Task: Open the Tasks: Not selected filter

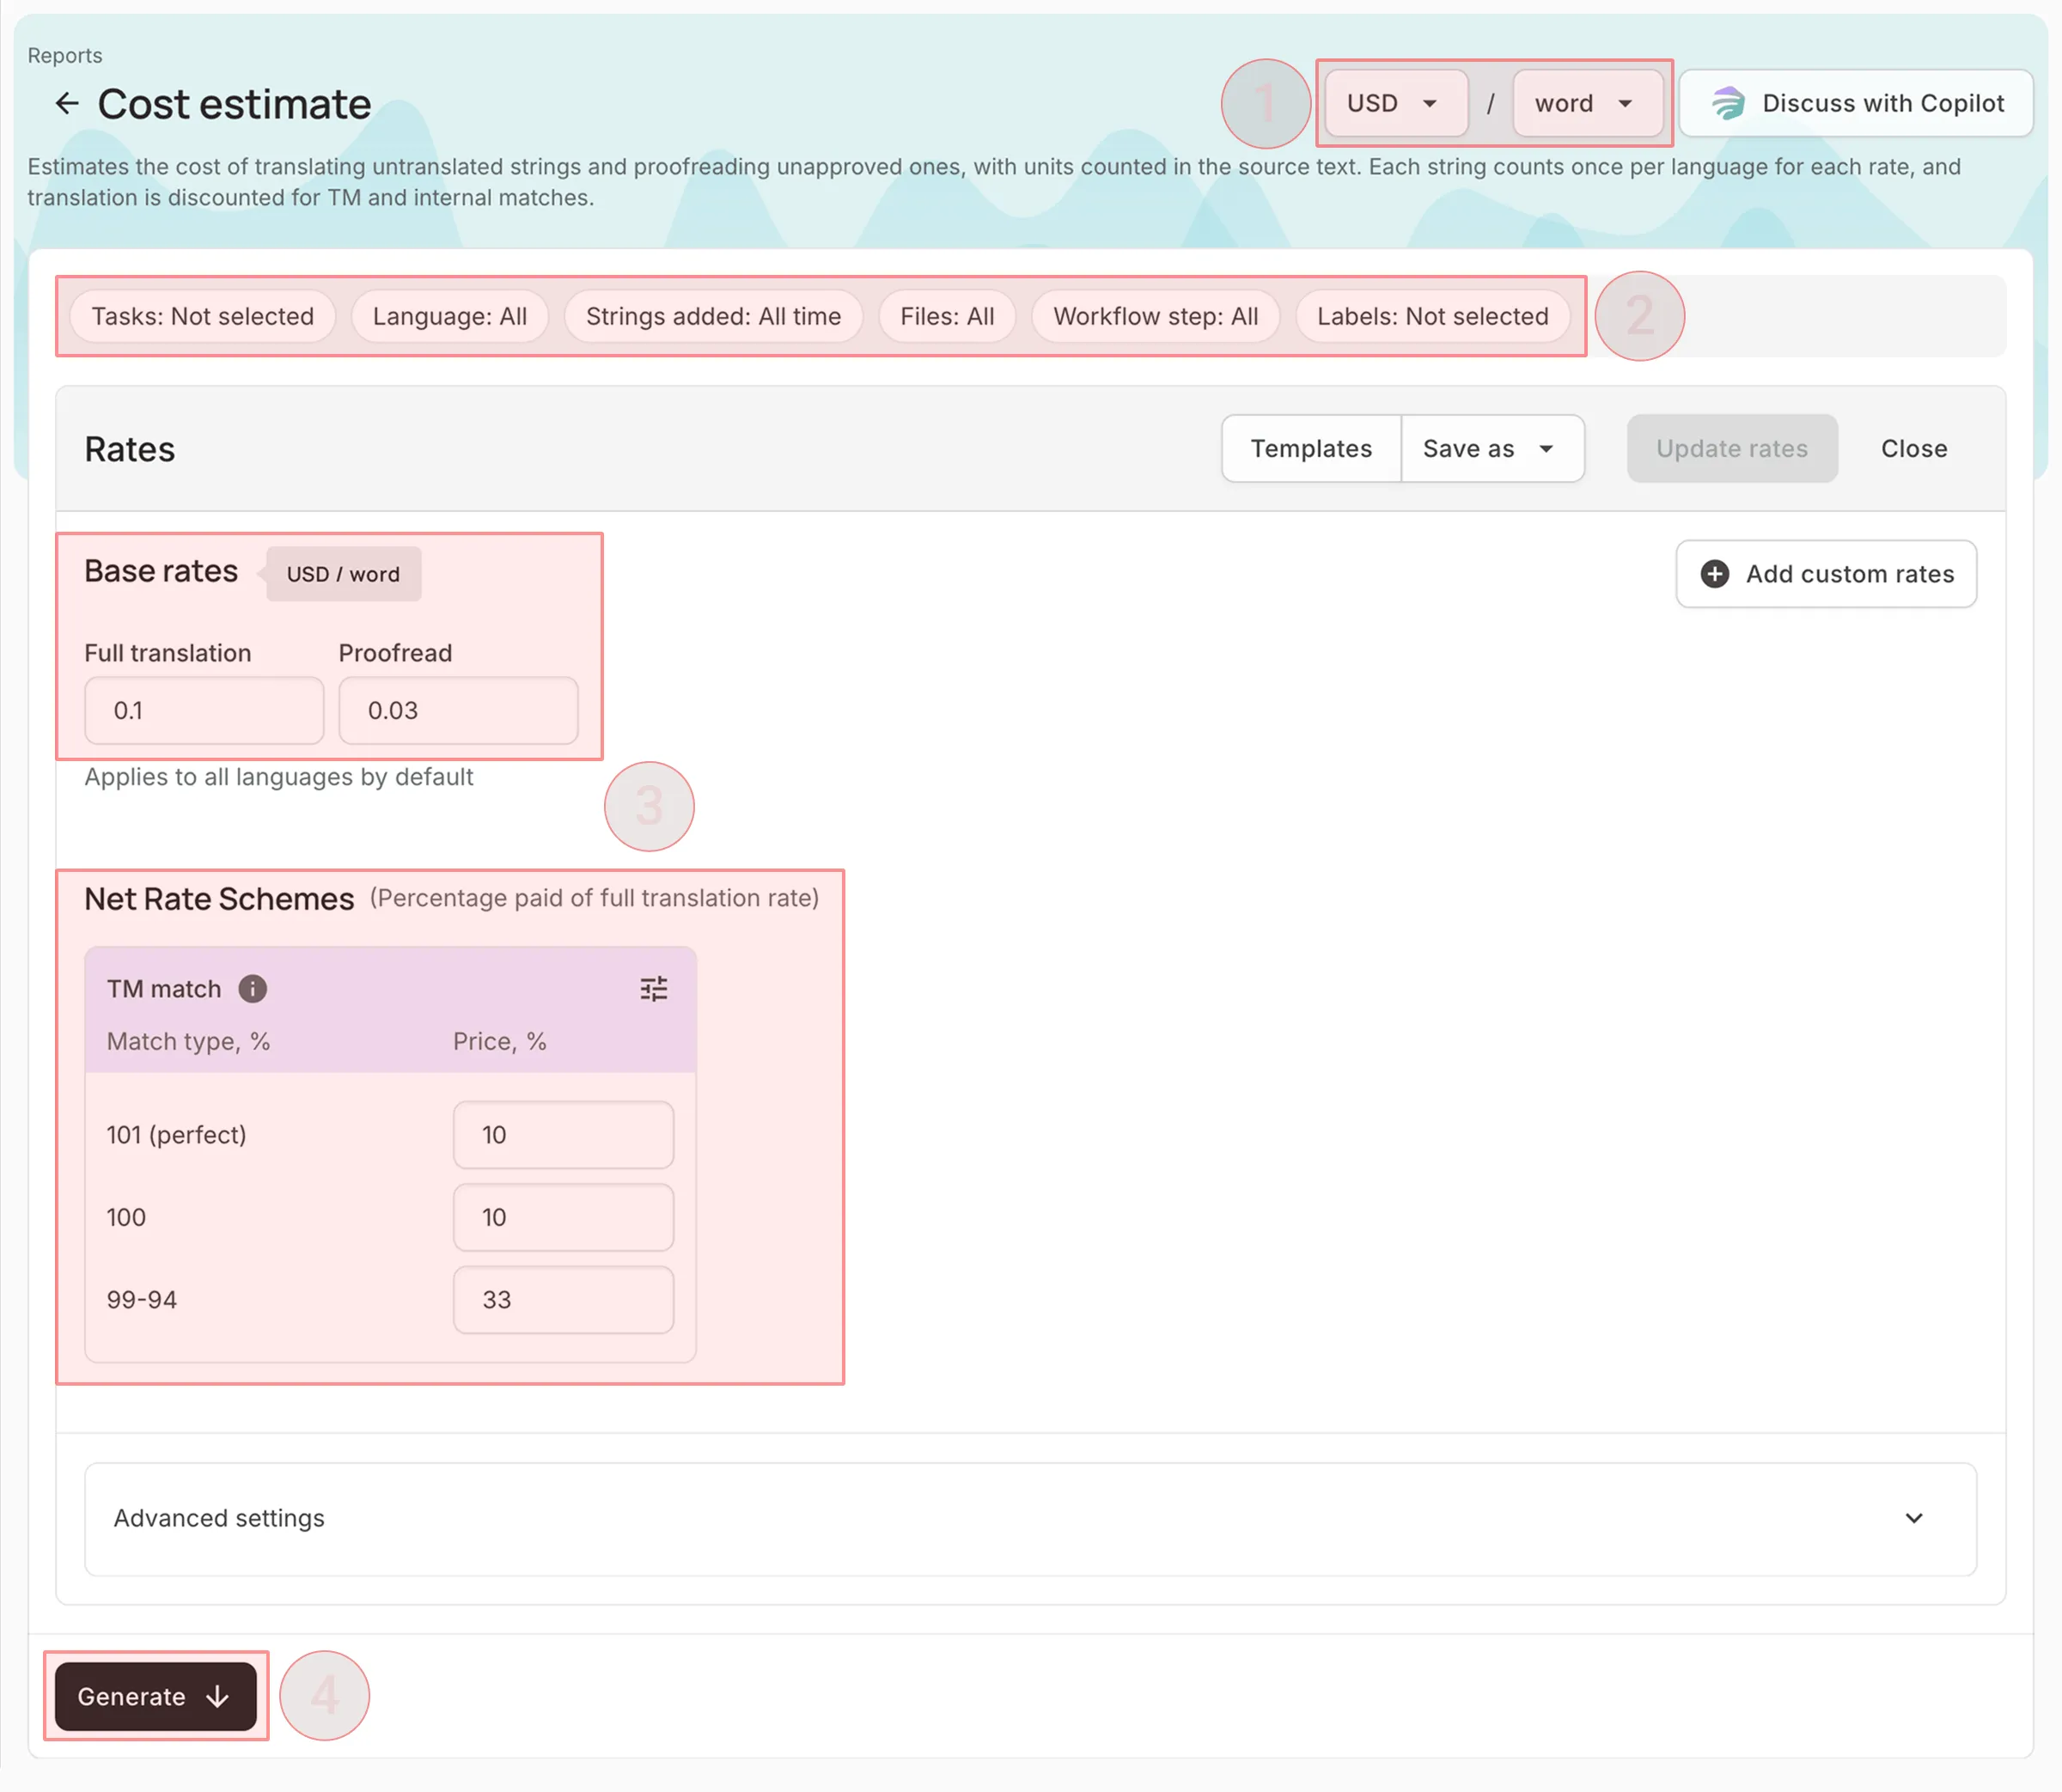Action: pyautogui.click(x=202, y=316)
